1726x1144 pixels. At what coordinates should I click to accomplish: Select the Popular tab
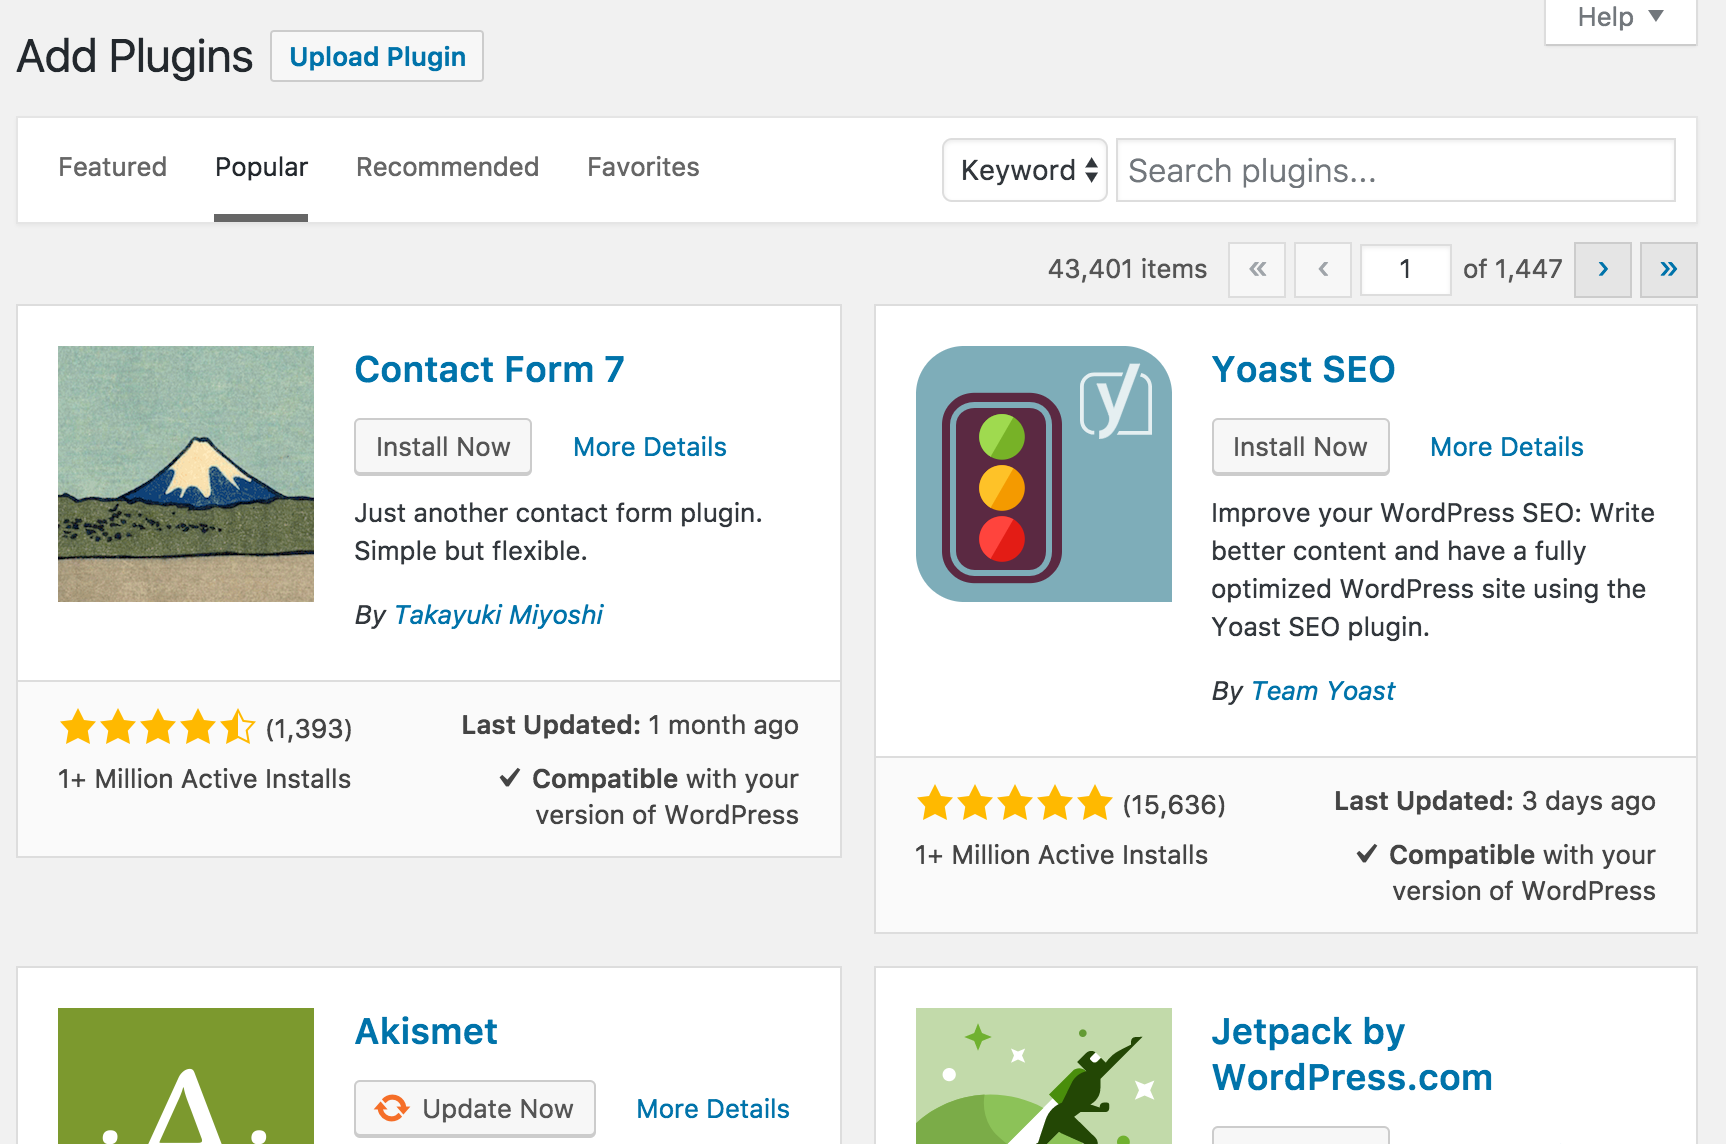point(261,167)
